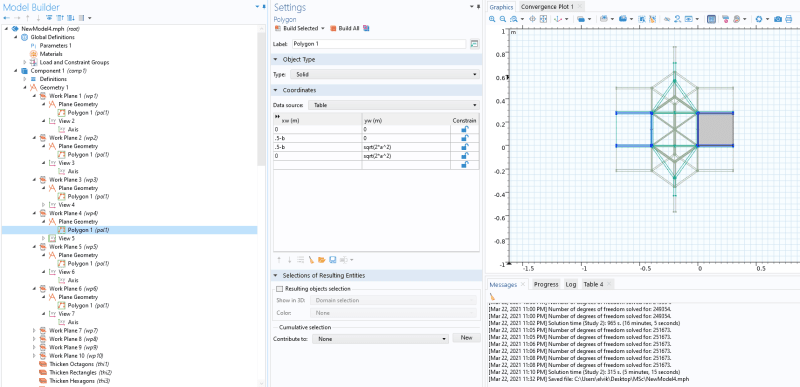Viewport: 800px width, 387px height.
Task: Click the Load from File folder icon
Action: pyautogui.click(x=321, y=260)
